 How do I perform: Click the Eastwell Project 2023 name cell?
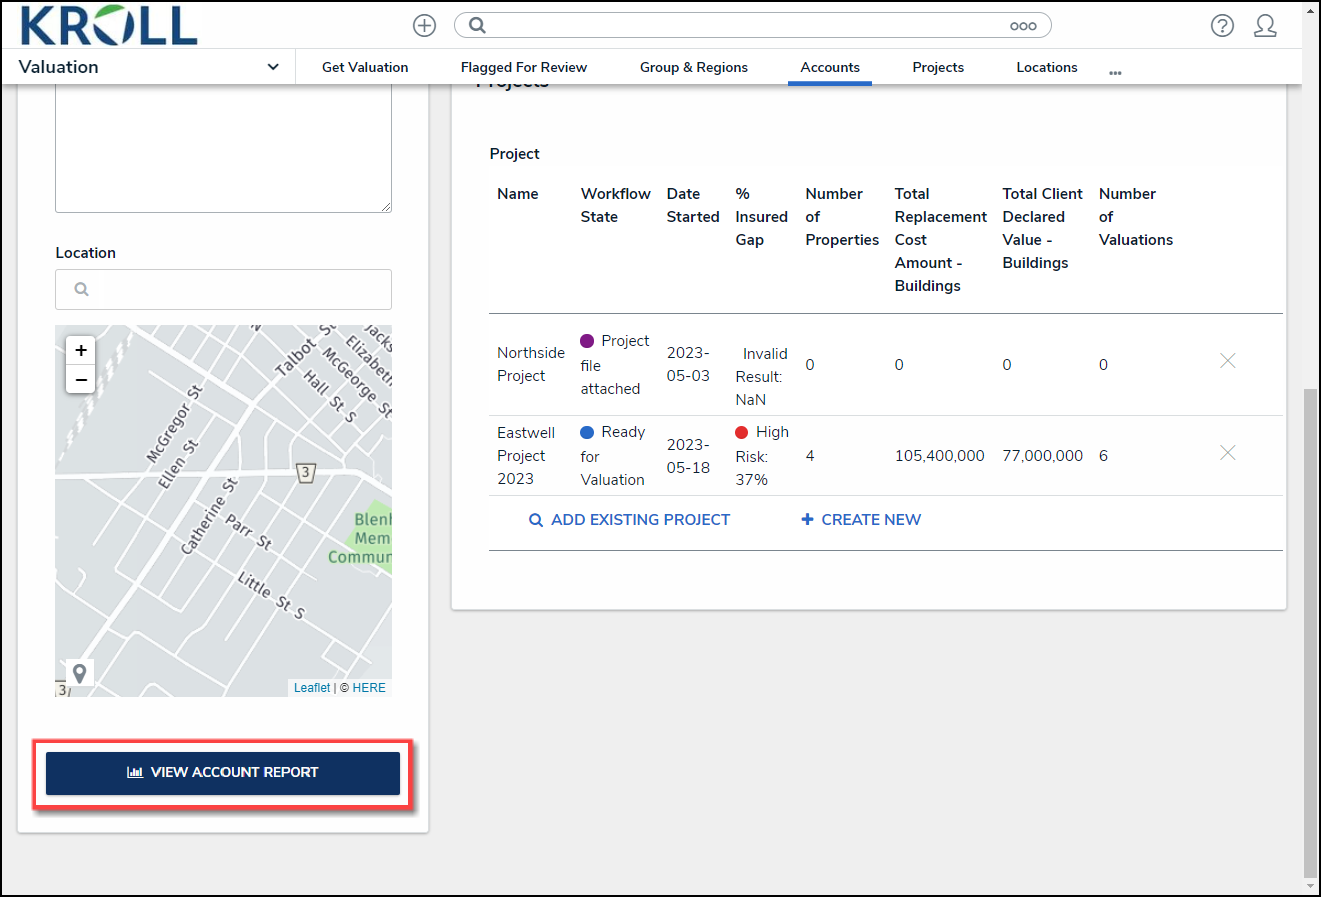pos(526,456)
